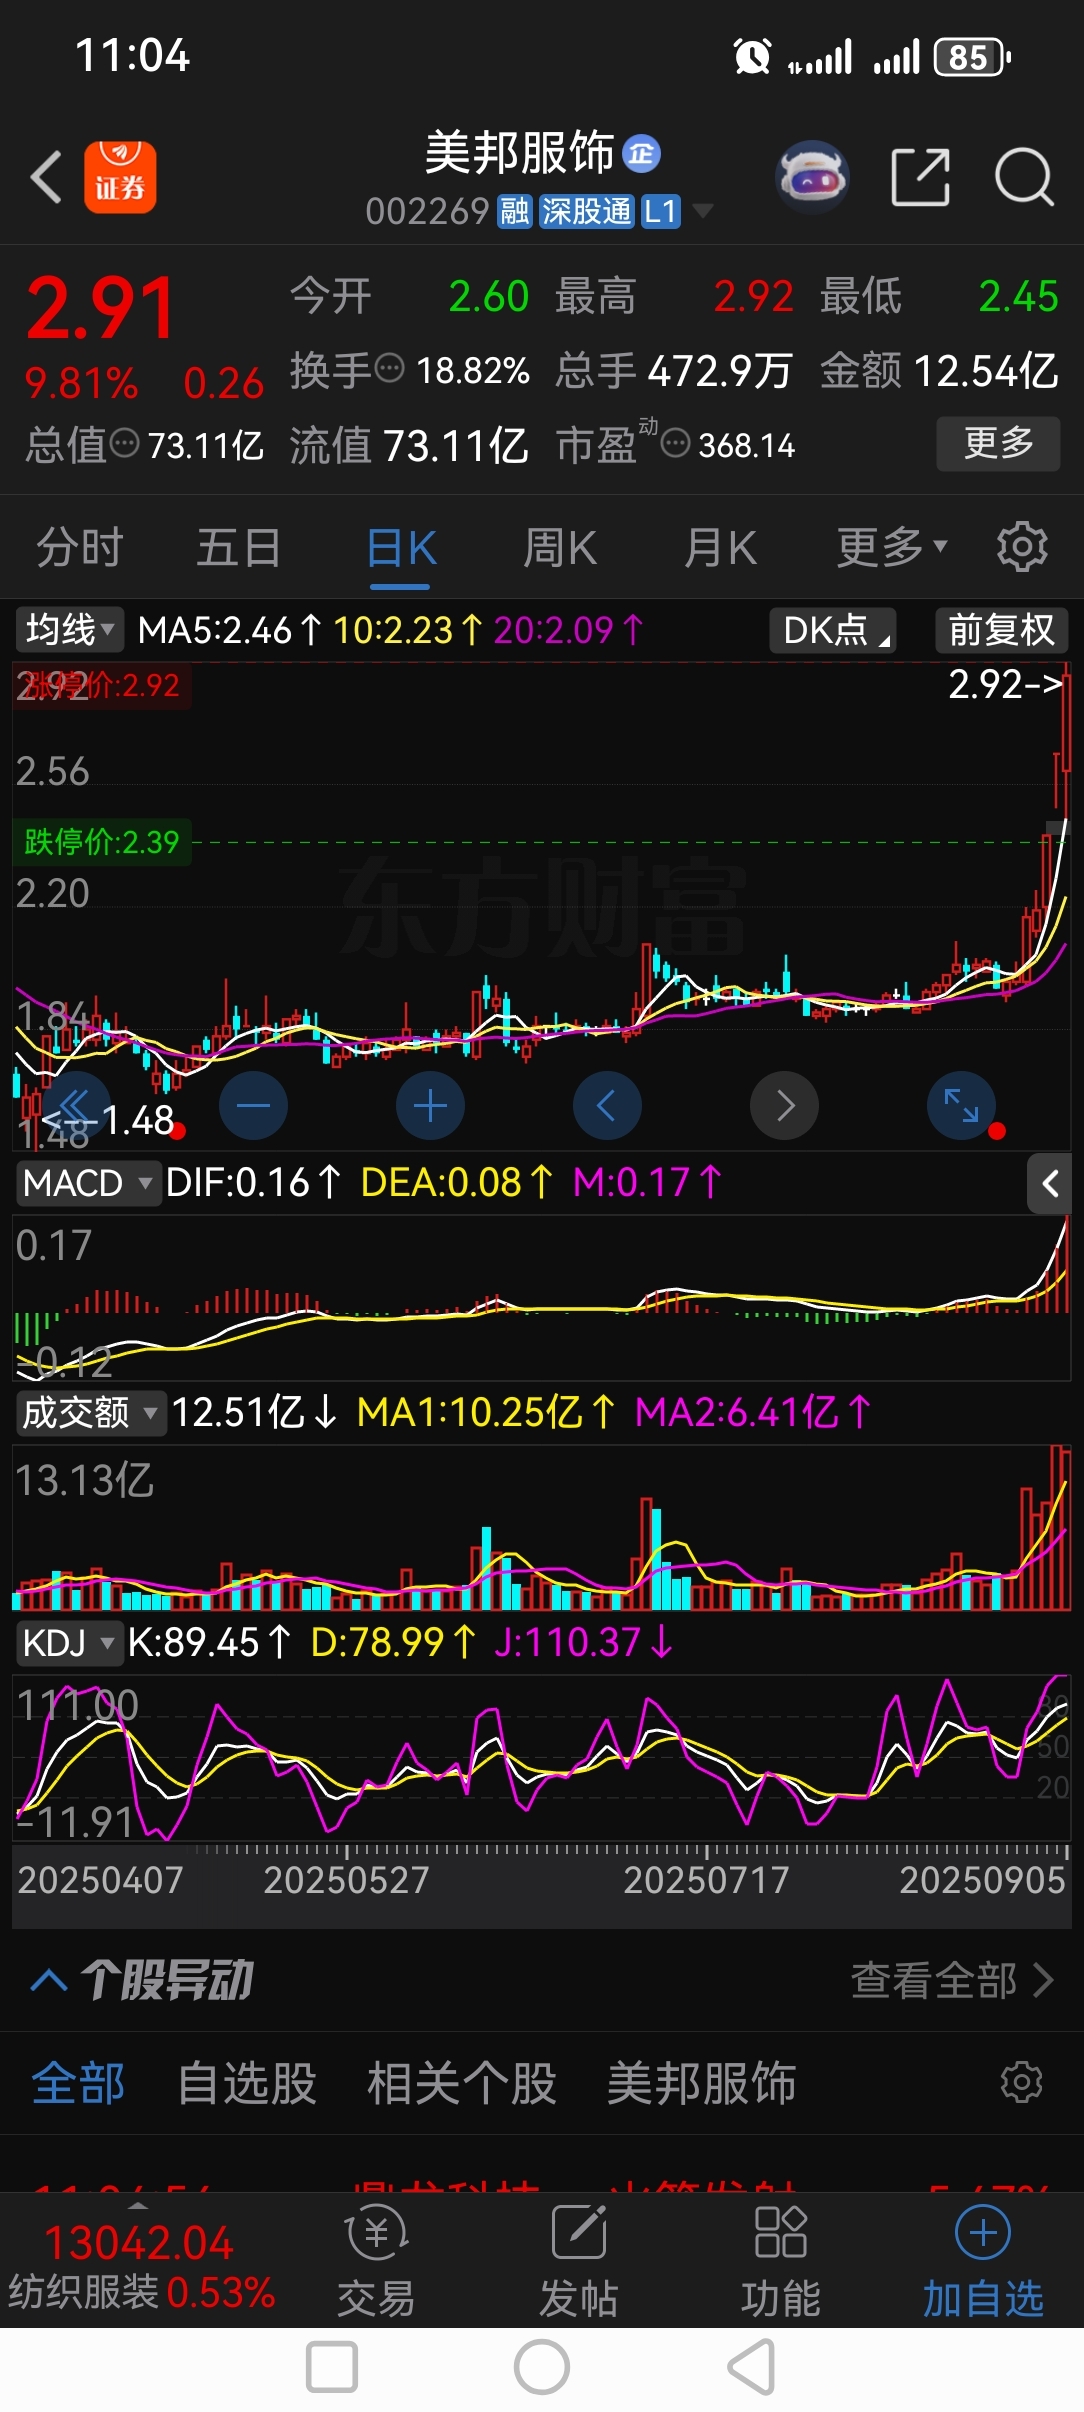Select 美邦服饰 filter tab
Image resolution: width=1084 pixels, height=2412 pixels.
[x=701, y=2084]
